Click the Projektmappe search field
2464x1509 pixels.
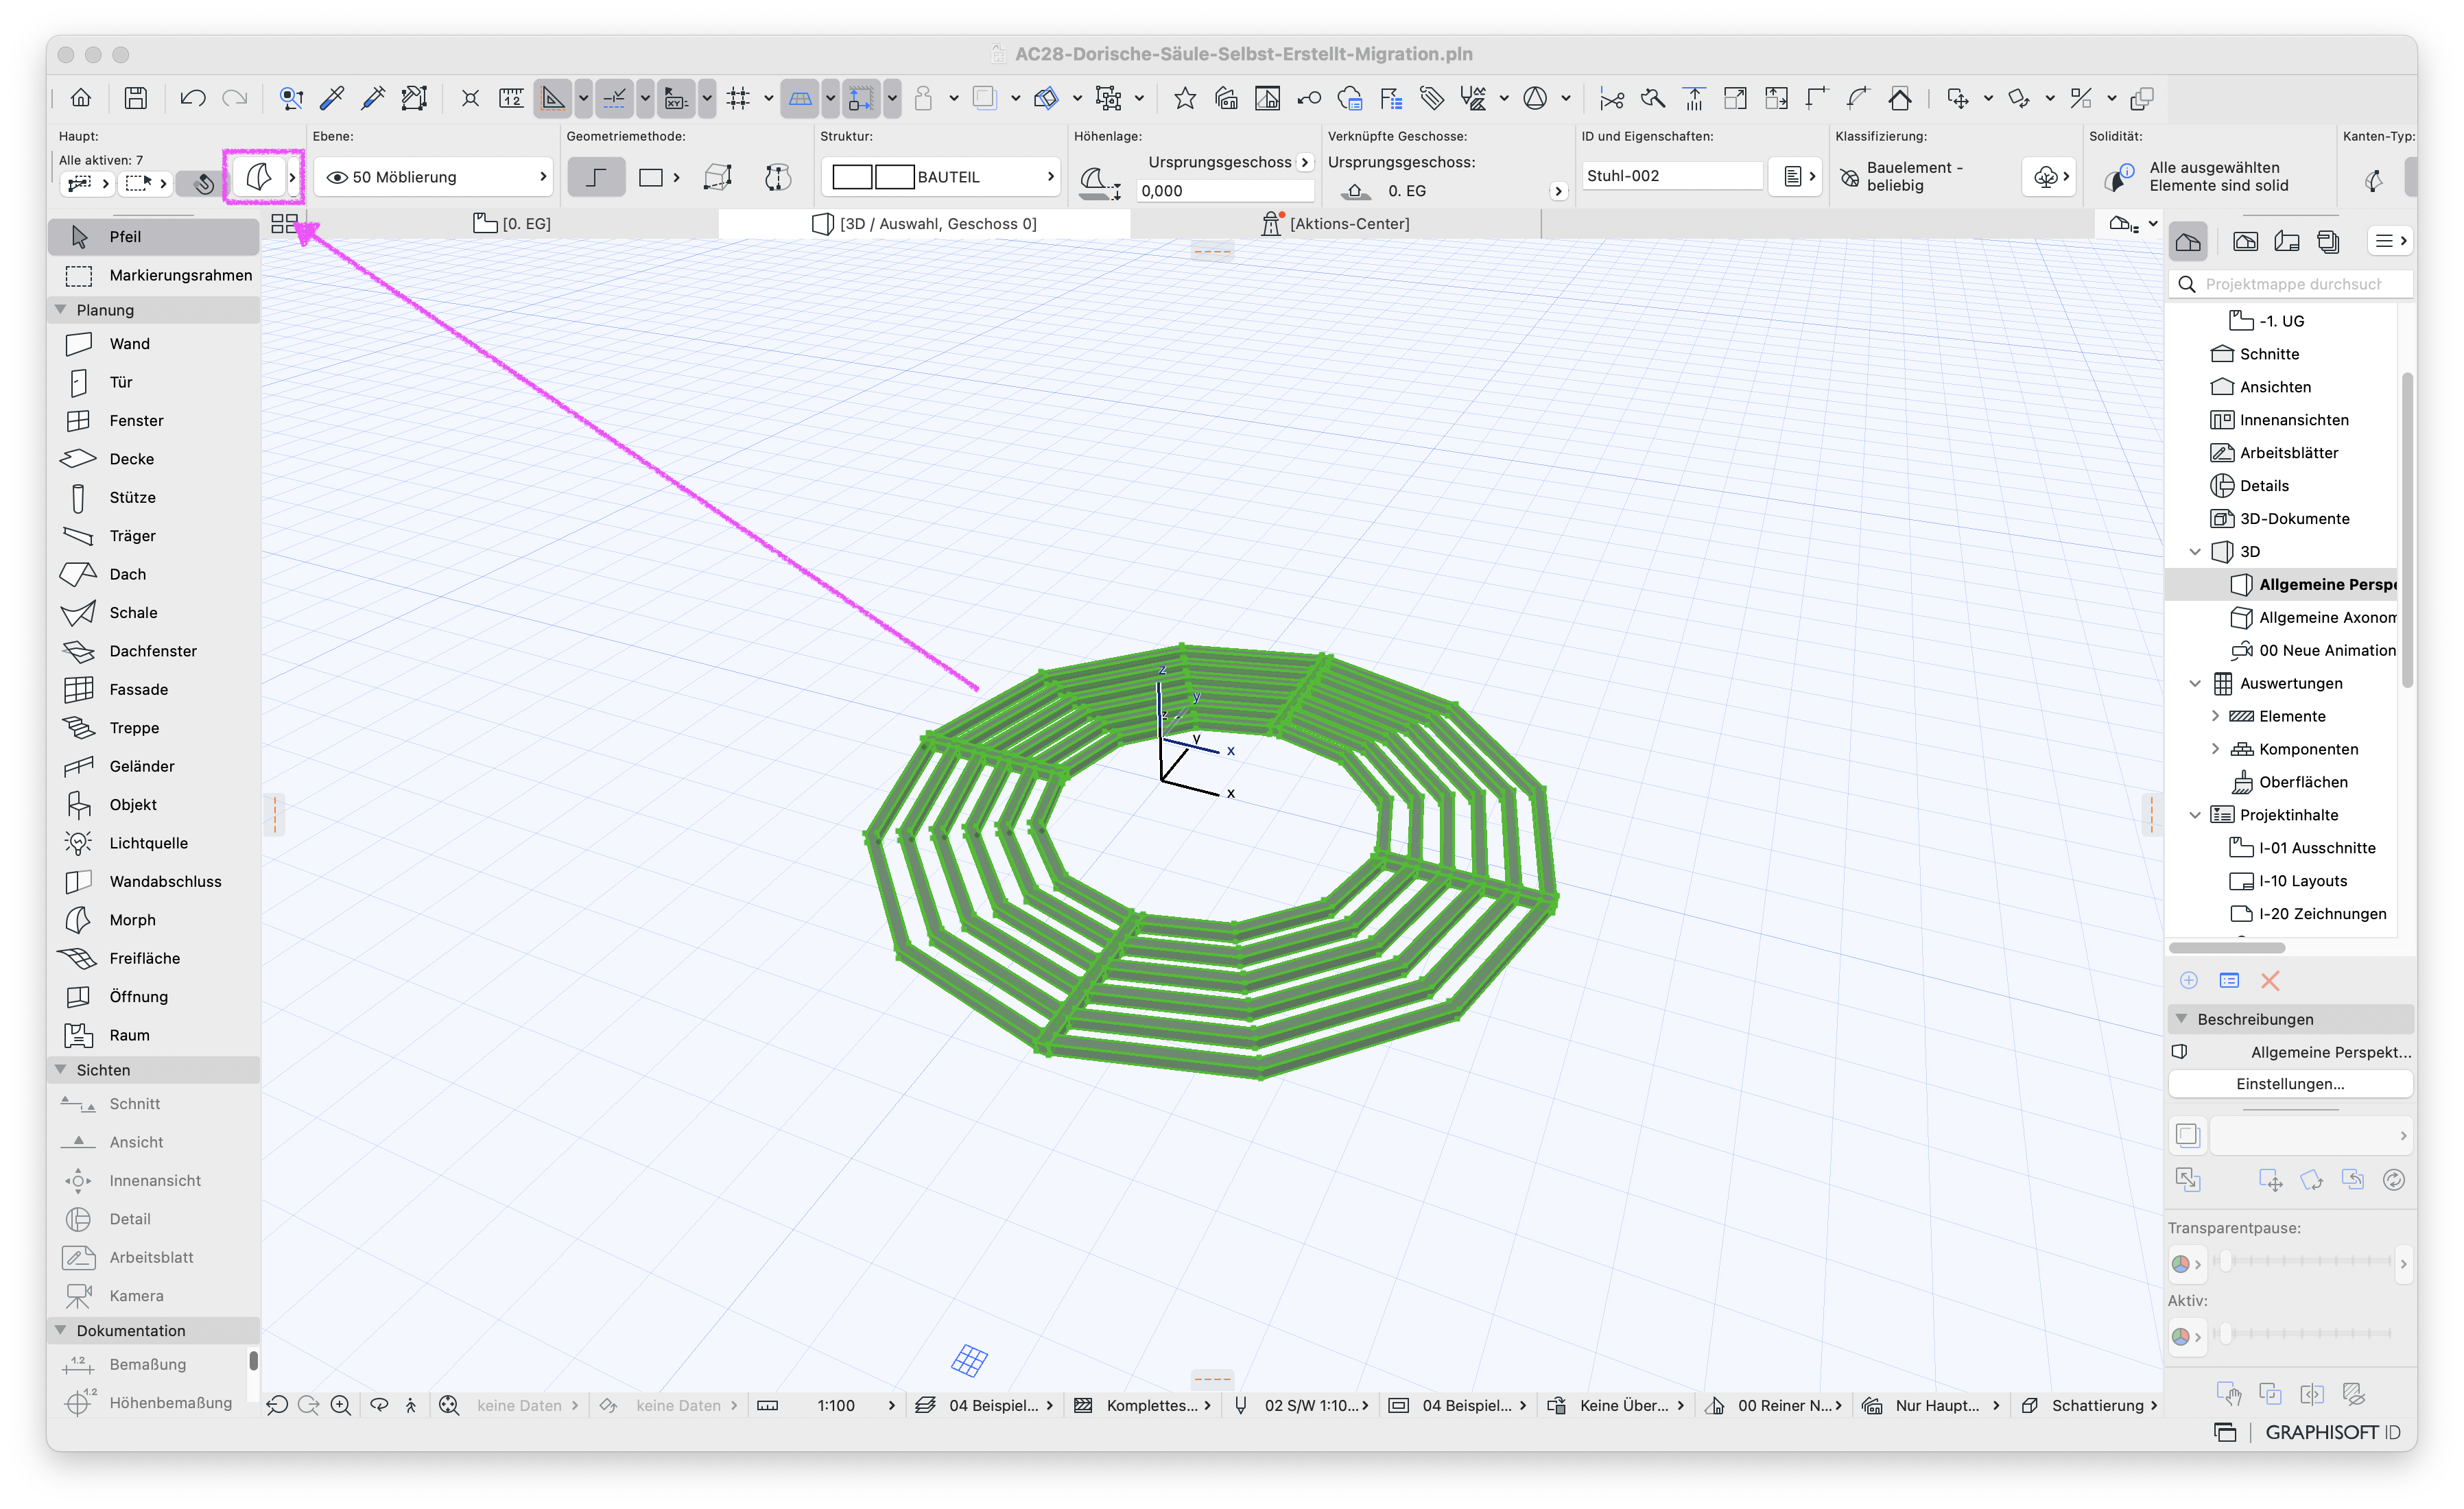pyautogui.click(x=2293, y=284)
